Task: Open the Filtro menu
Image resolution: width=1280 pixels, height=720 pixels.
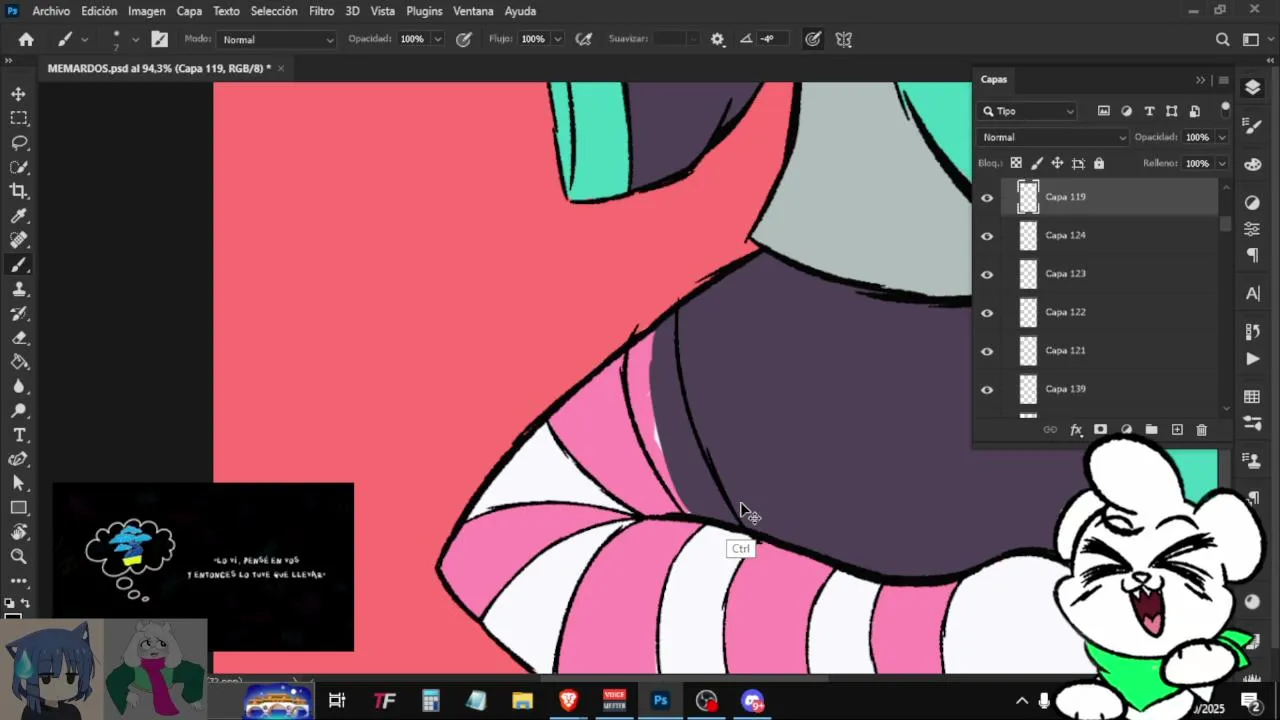Action: (x=322, y=11)
